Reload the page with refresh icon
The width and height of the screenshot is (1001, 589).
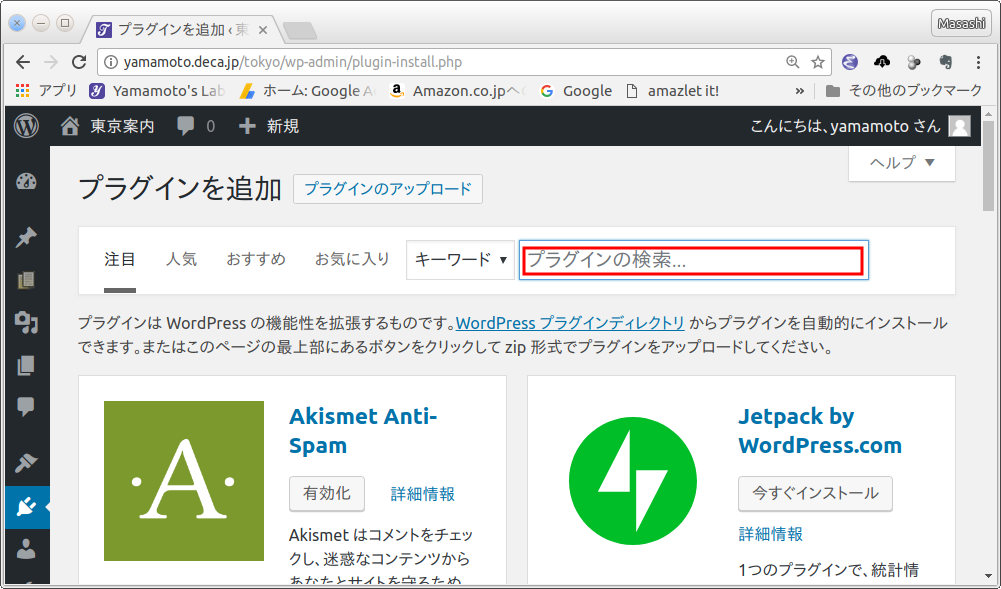79,62
